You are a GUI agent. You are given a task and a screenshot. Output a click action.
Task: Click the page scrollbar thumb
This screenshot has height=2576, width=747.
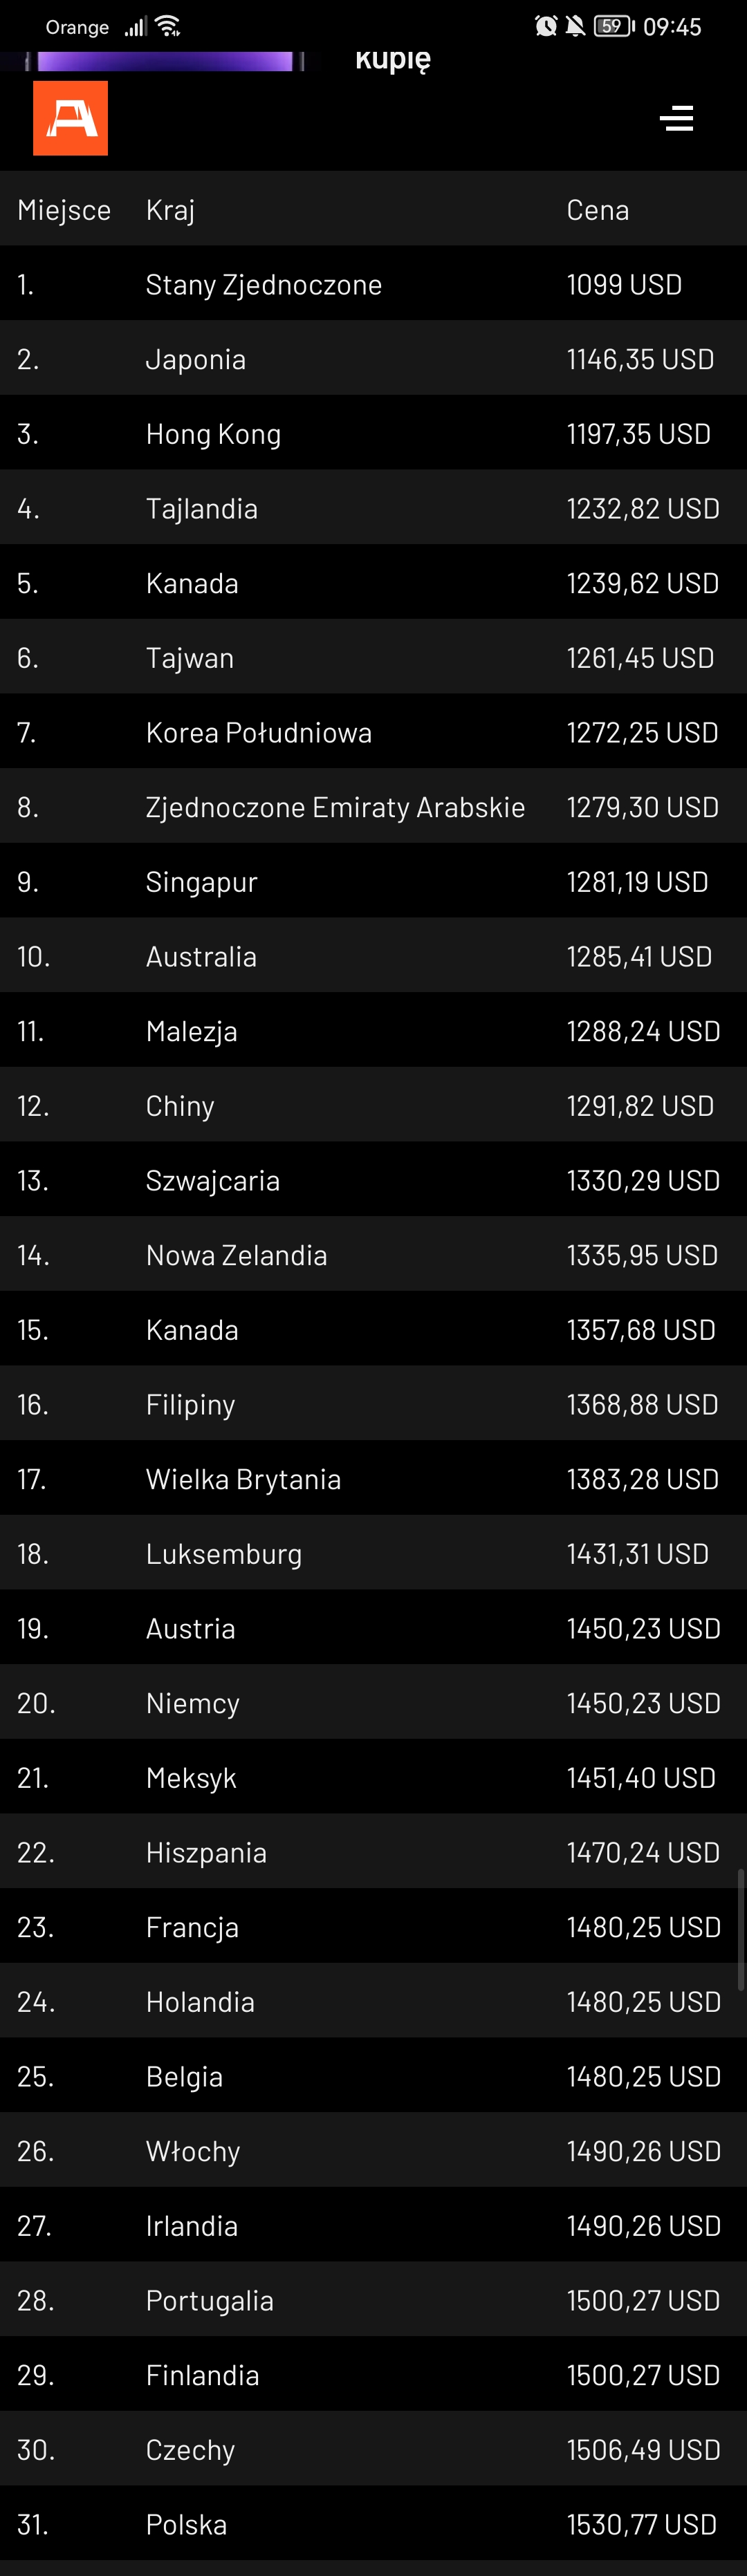point(740,1929)
